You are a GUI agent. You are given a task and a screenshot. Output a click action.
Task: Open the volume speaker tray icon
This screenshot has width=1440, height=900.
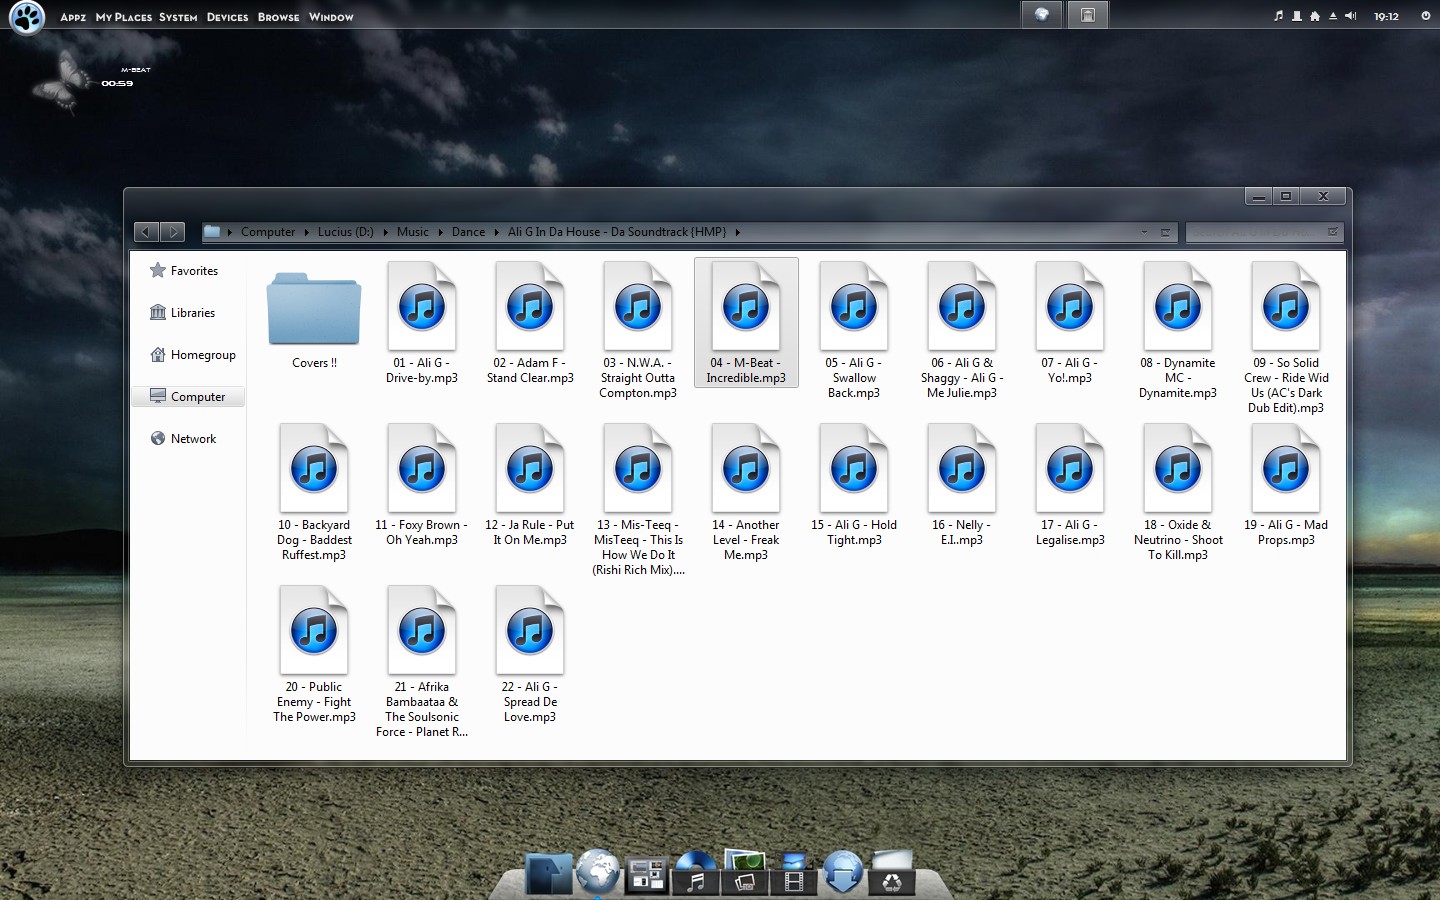click(1351, 16)
